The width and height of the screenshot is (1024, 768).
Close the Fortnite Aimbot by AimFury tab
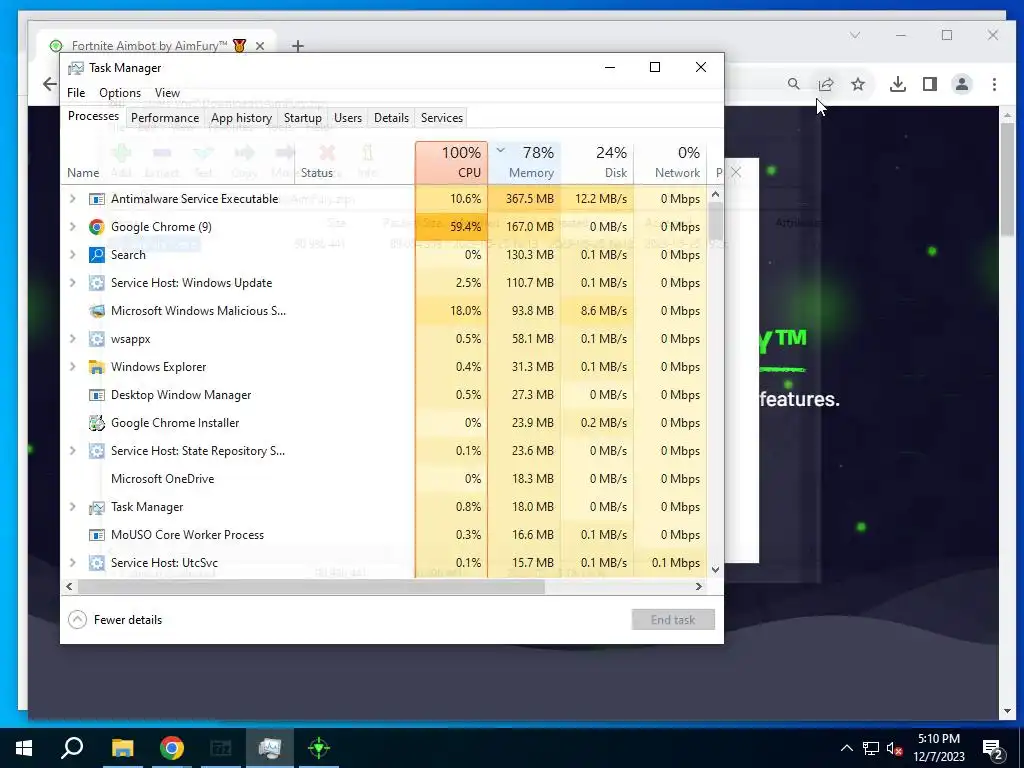point(260,46)
